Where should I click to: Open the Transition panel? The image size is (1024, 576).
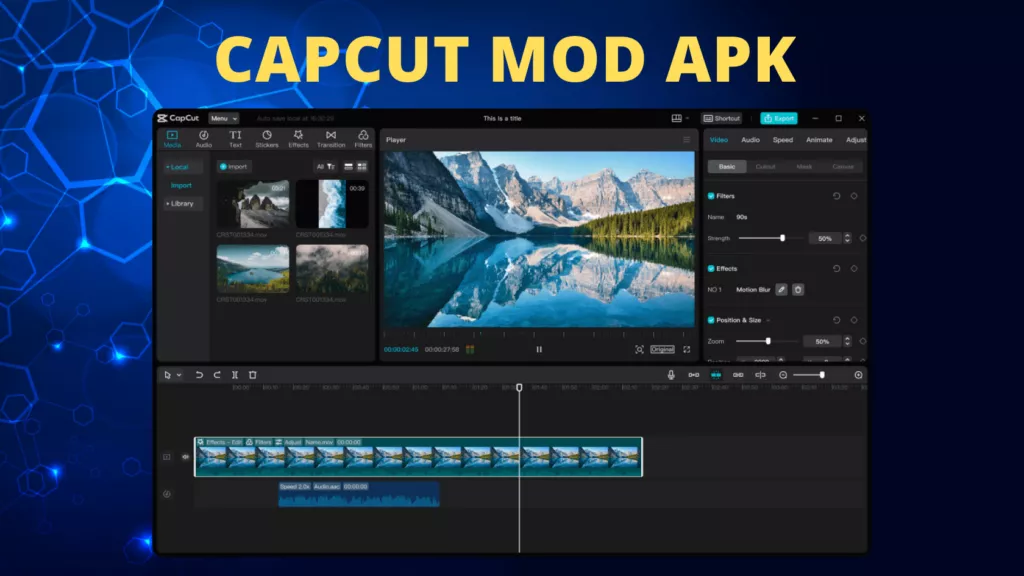click(x=331, y=138)
